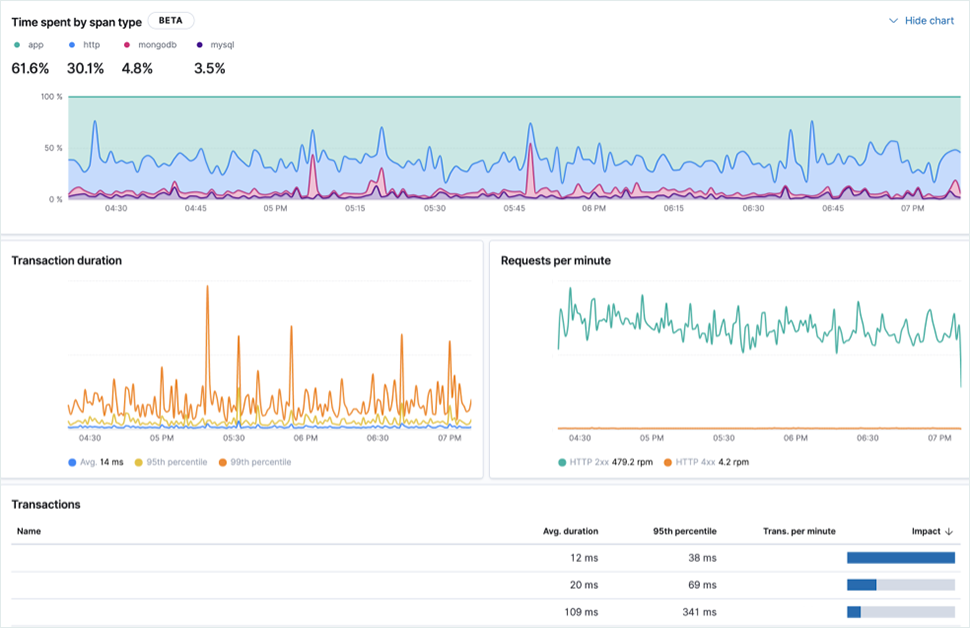
Task: Toggle the HTTP 4xx legend icon
Action: 667,462
